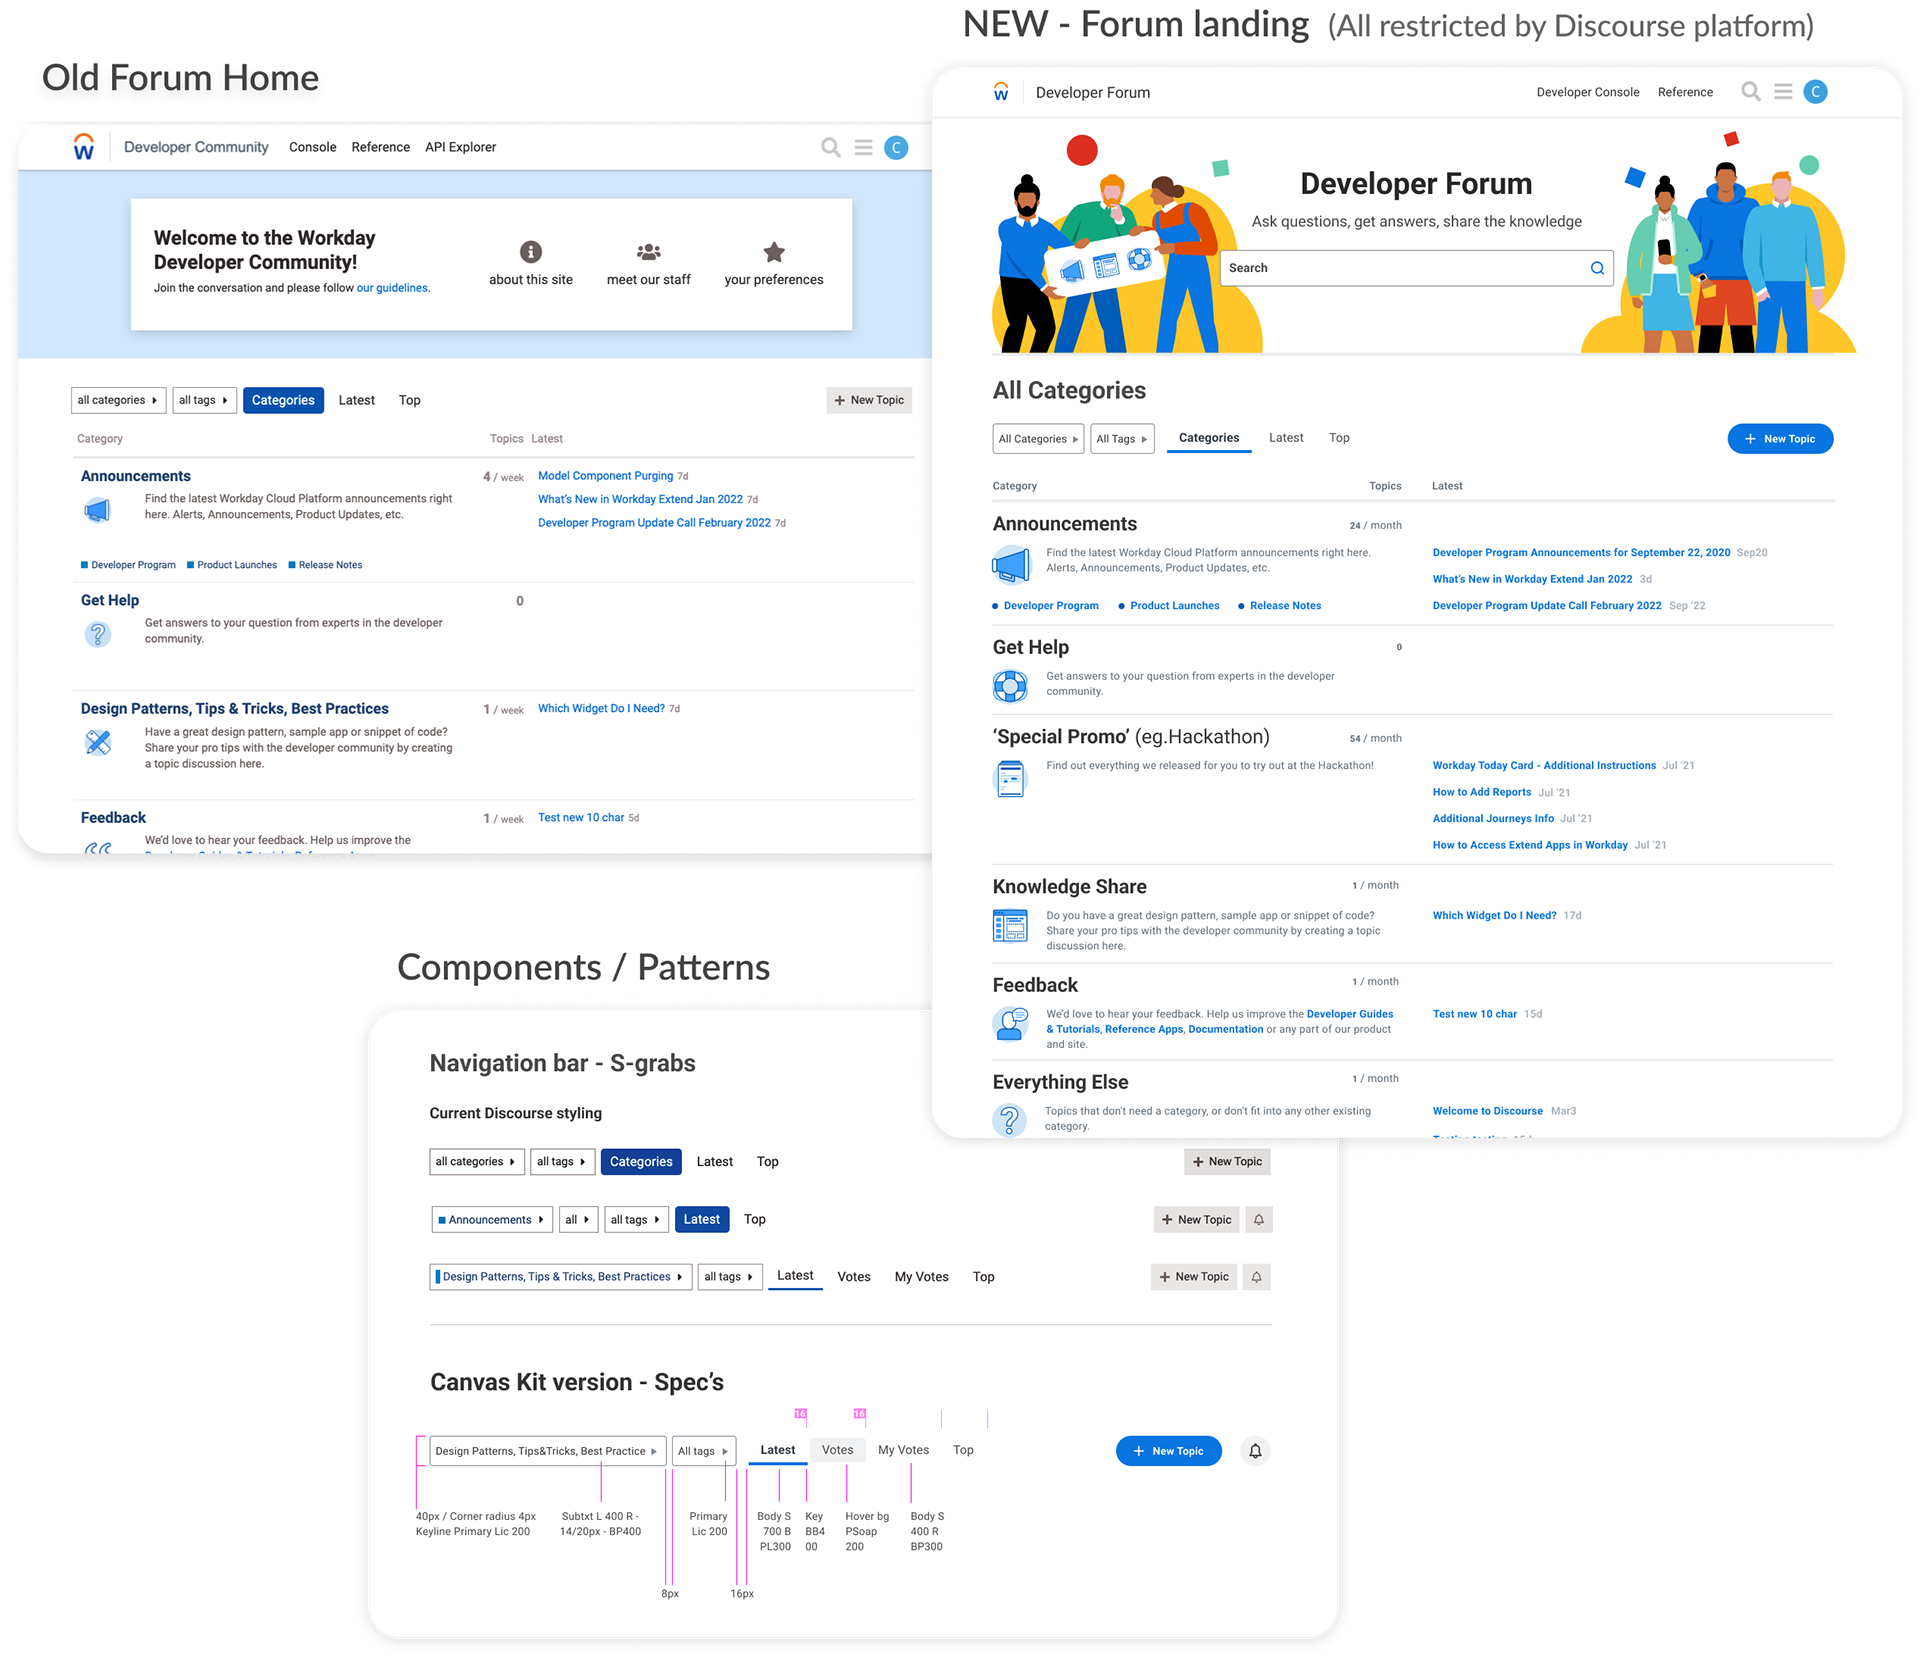Open 'All tags' dropdown in Canvas Kit spec
This screenshot has width=1920, height=1657.
703,1451
